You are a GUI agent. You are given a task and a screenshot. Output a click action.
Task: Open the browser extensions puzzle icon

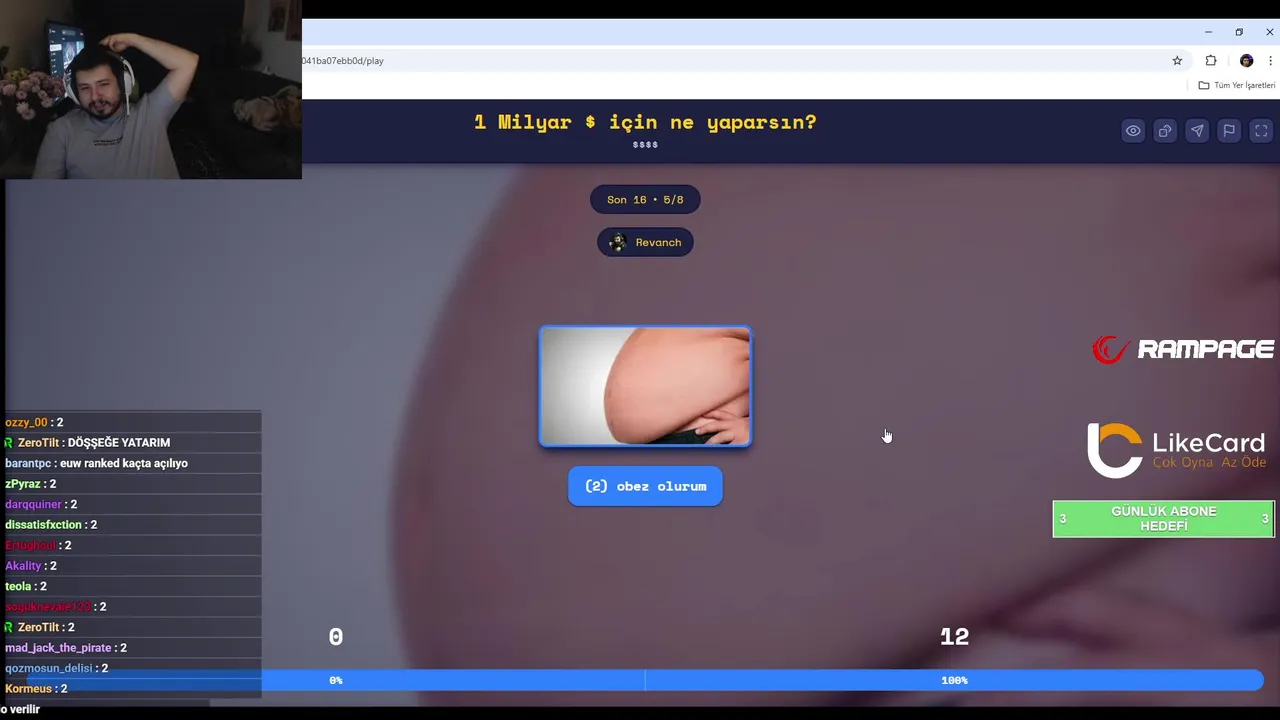[1211, 61]
